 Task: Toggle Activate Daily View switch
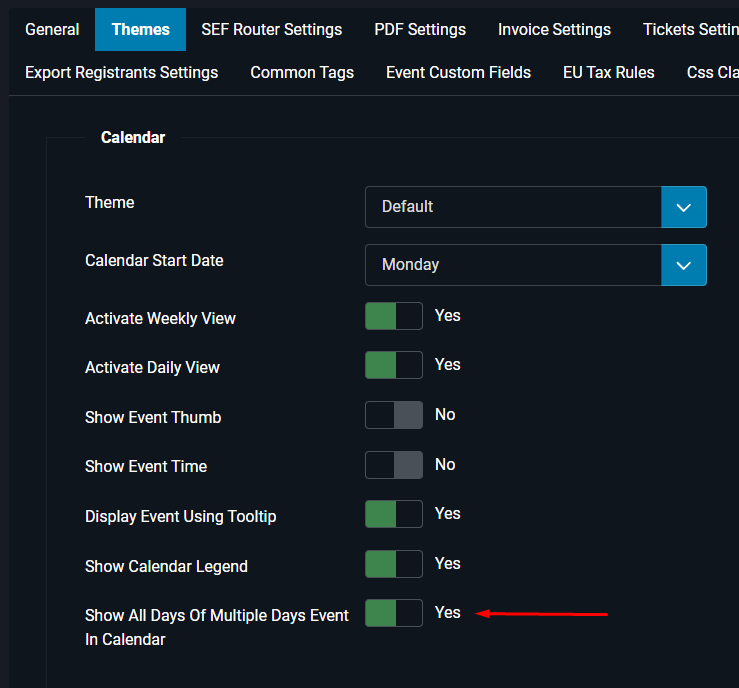[x=394, y=365]
